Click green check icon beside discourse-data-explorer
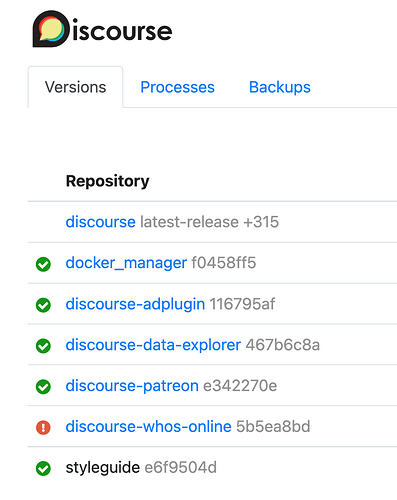 (x=43, y=346)
